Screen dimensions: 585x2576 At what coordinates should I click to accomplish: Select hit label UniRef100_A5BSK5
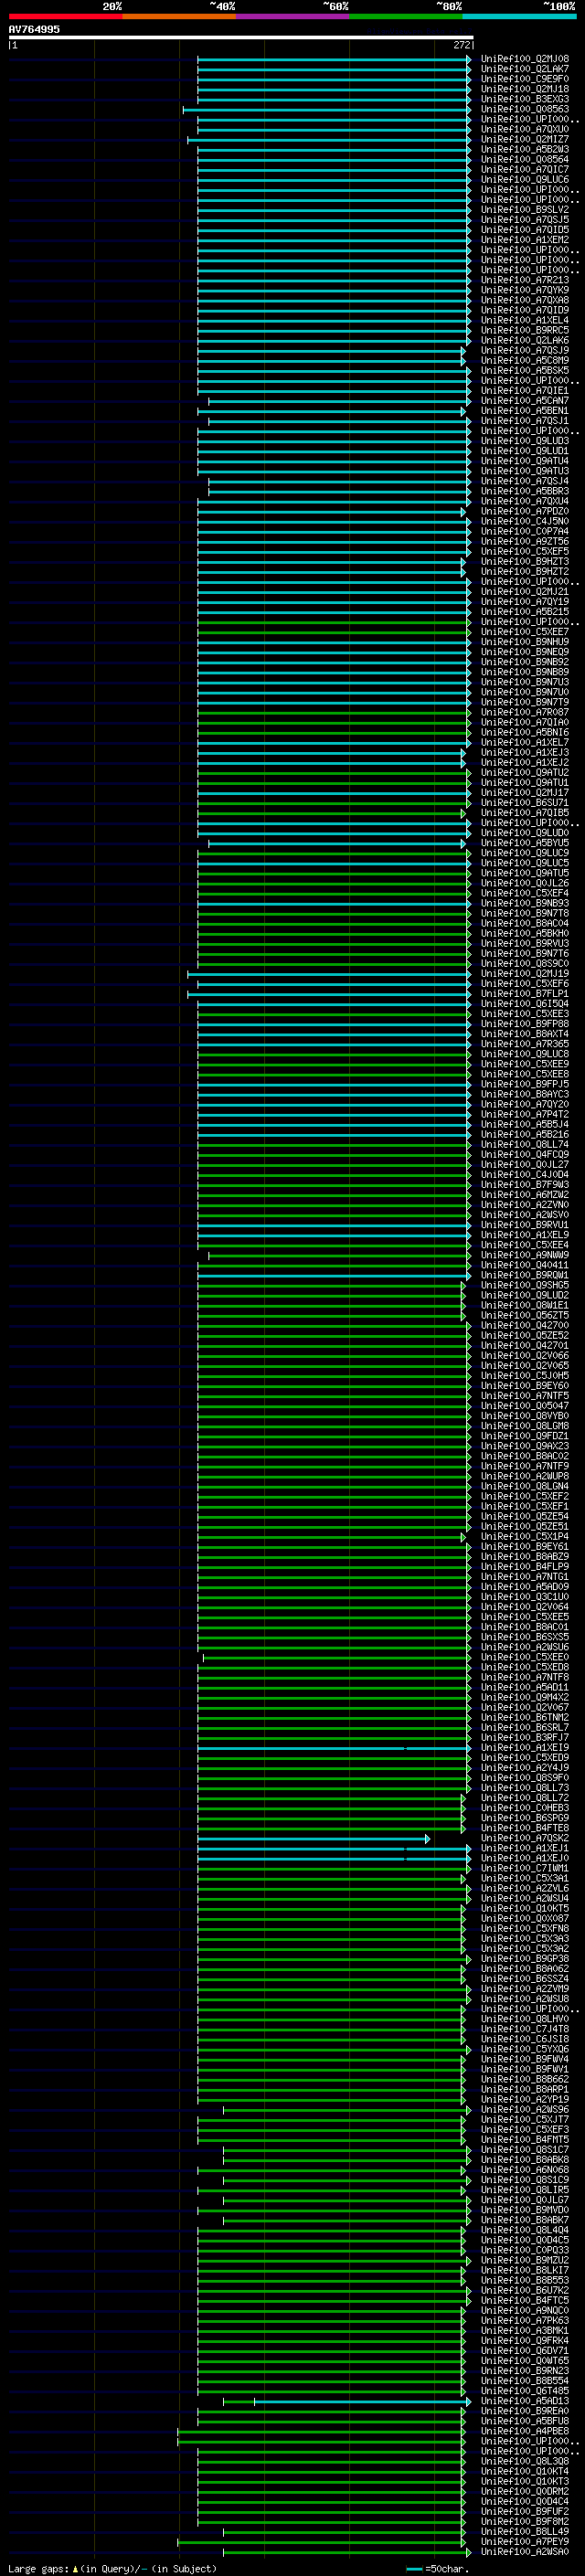525,370
